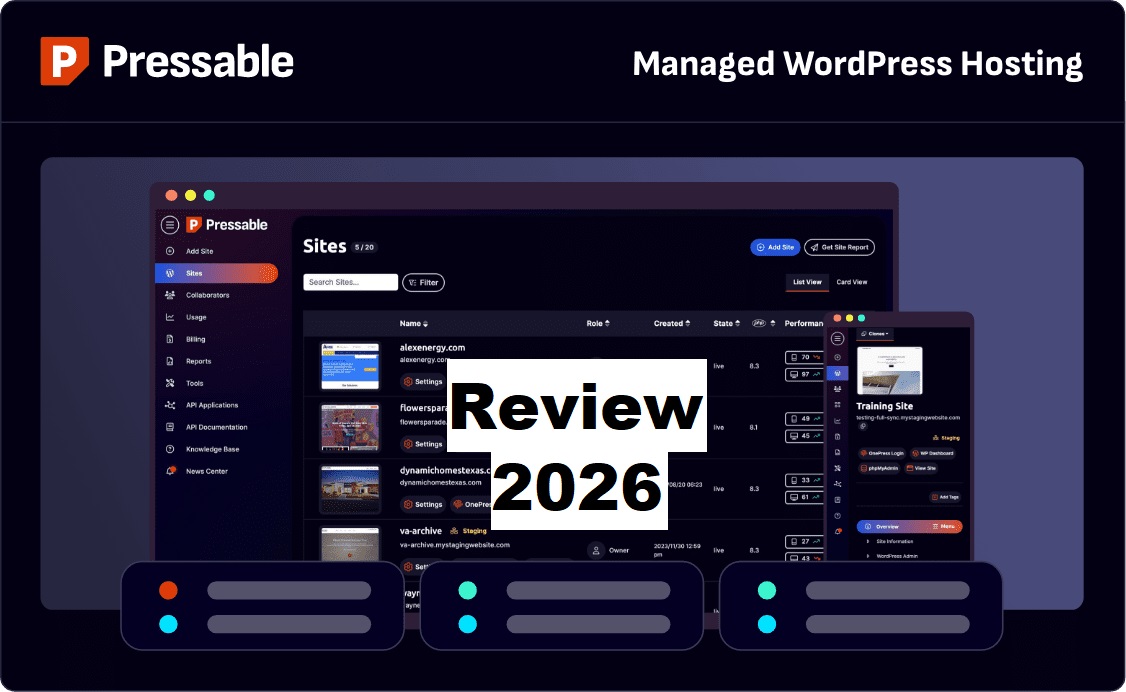The height and width of the screenshot is (692, 1126).
Task: Open the Clones dropdown in mobile panel
Action: coord(879,333)
